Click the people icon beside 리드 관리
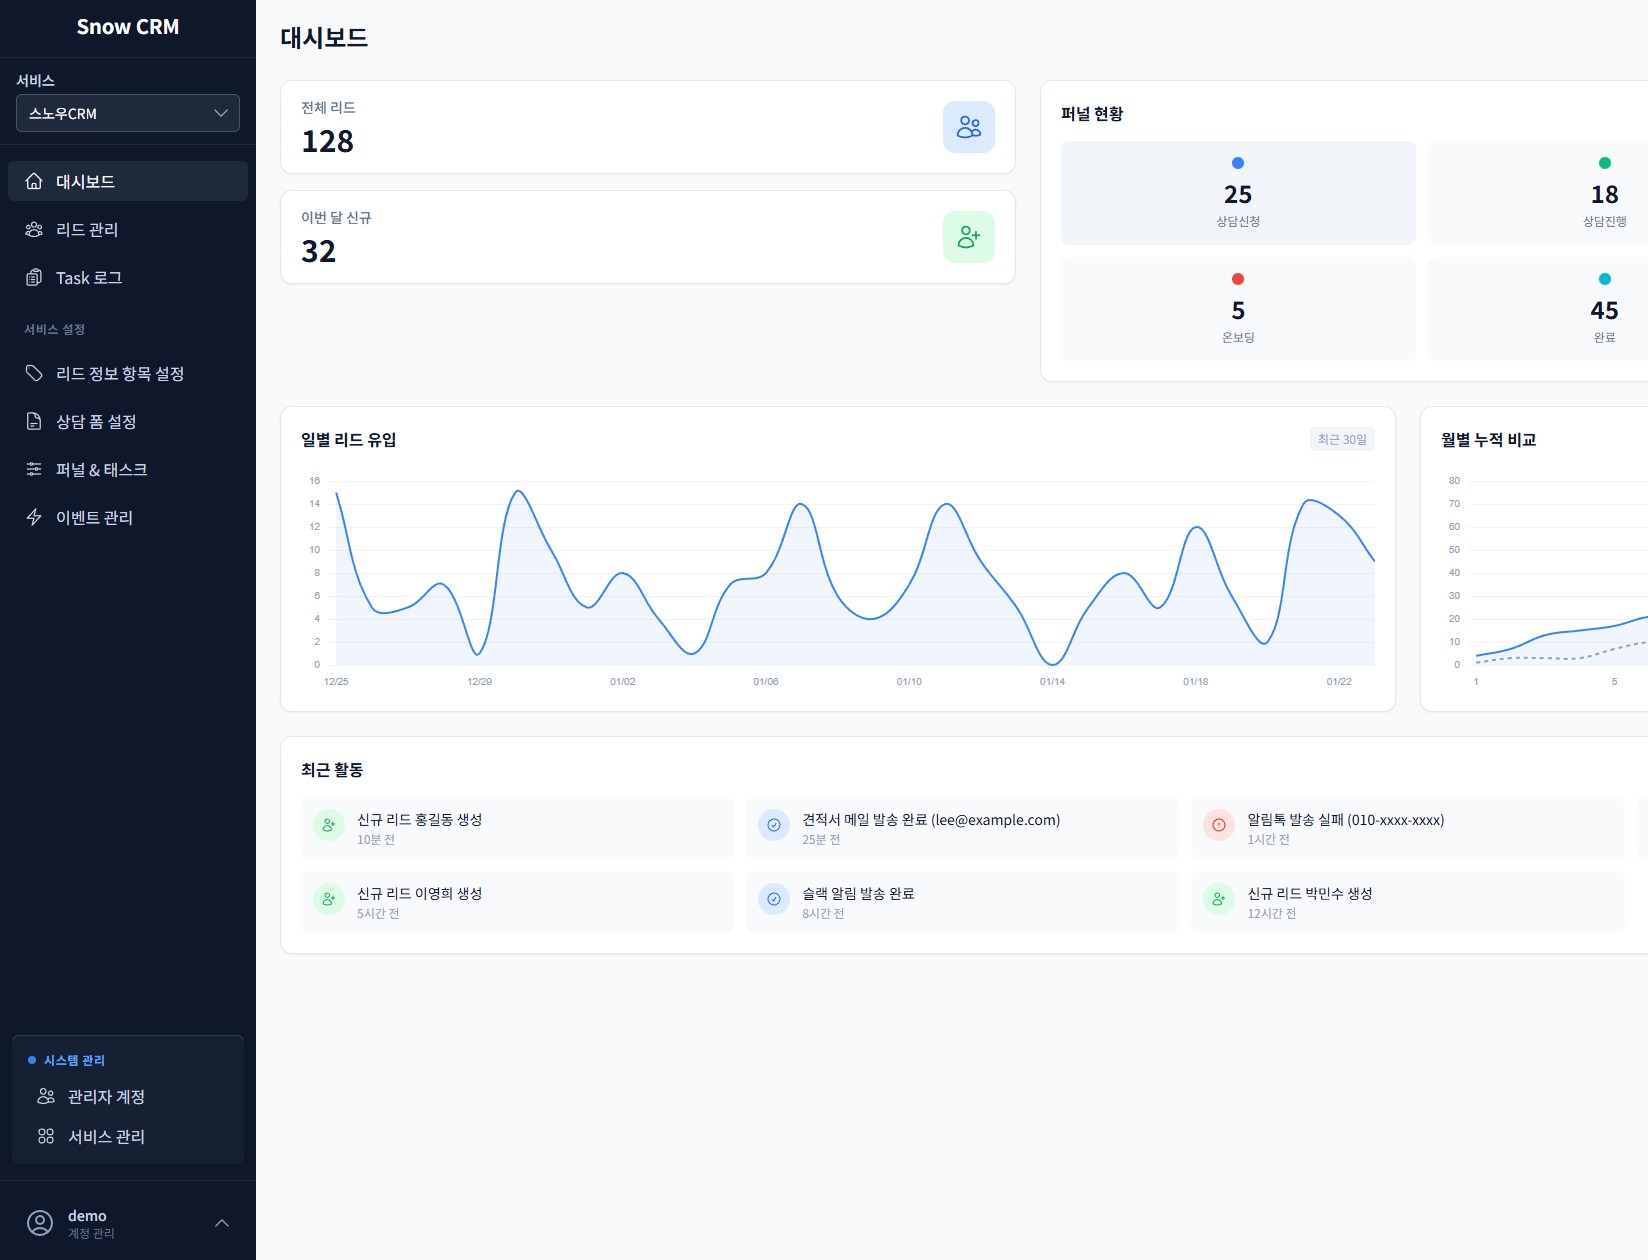1648x1260 pixels. [34, 229]
